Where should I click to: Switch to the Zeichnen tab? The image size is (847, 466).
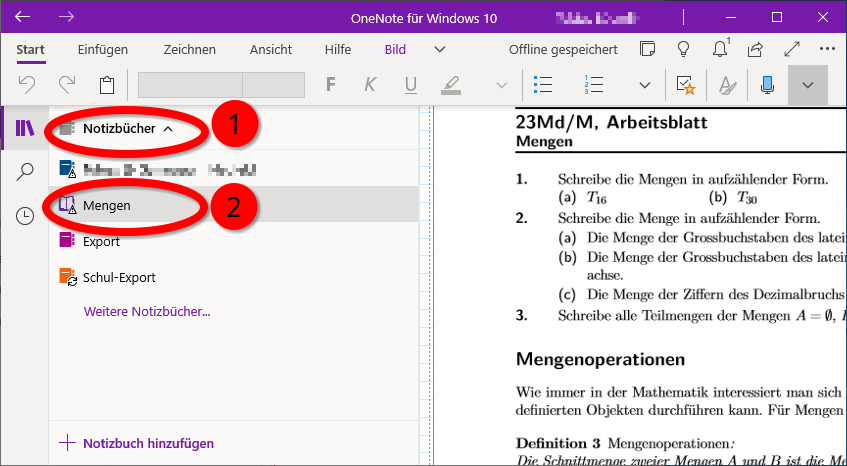tap(190, 50)
